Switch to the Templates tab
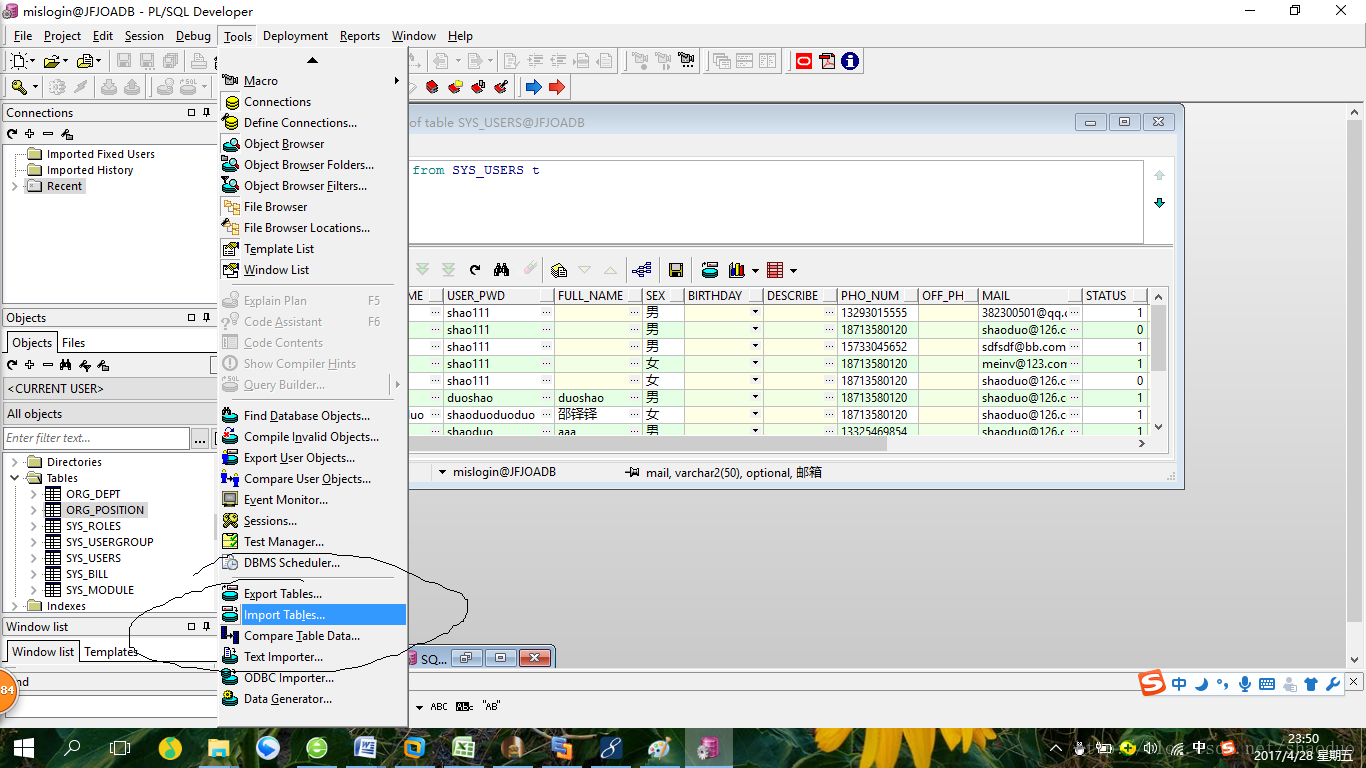 [111, 652]
